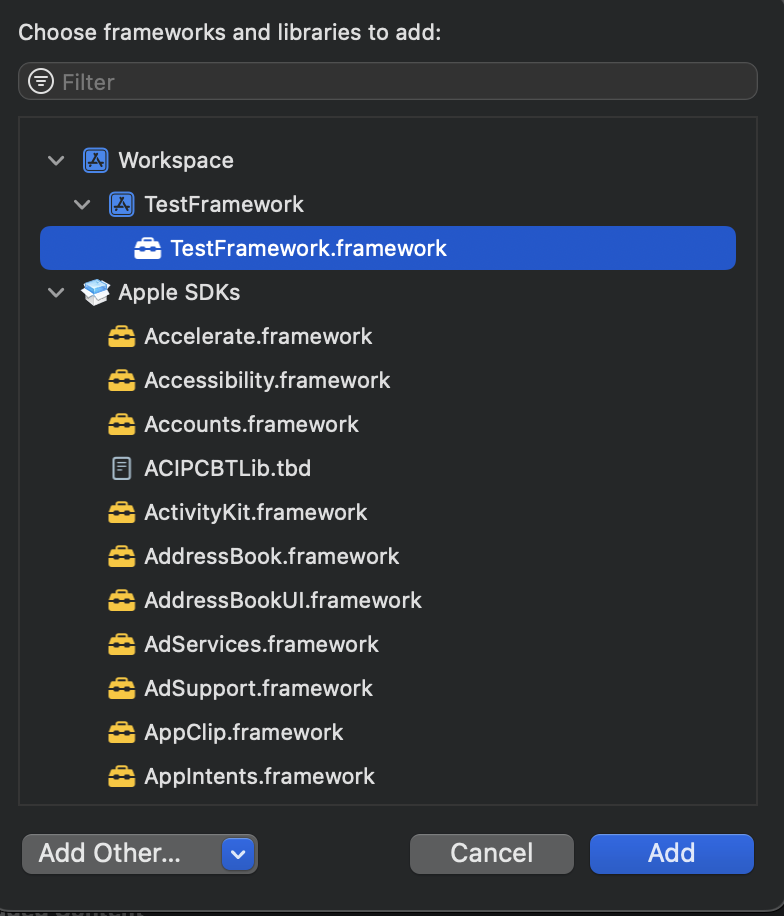Screen dimensions: 784x916
Task: Click the Accessibility.framework toolbox icon
Action: coord(122,380)
